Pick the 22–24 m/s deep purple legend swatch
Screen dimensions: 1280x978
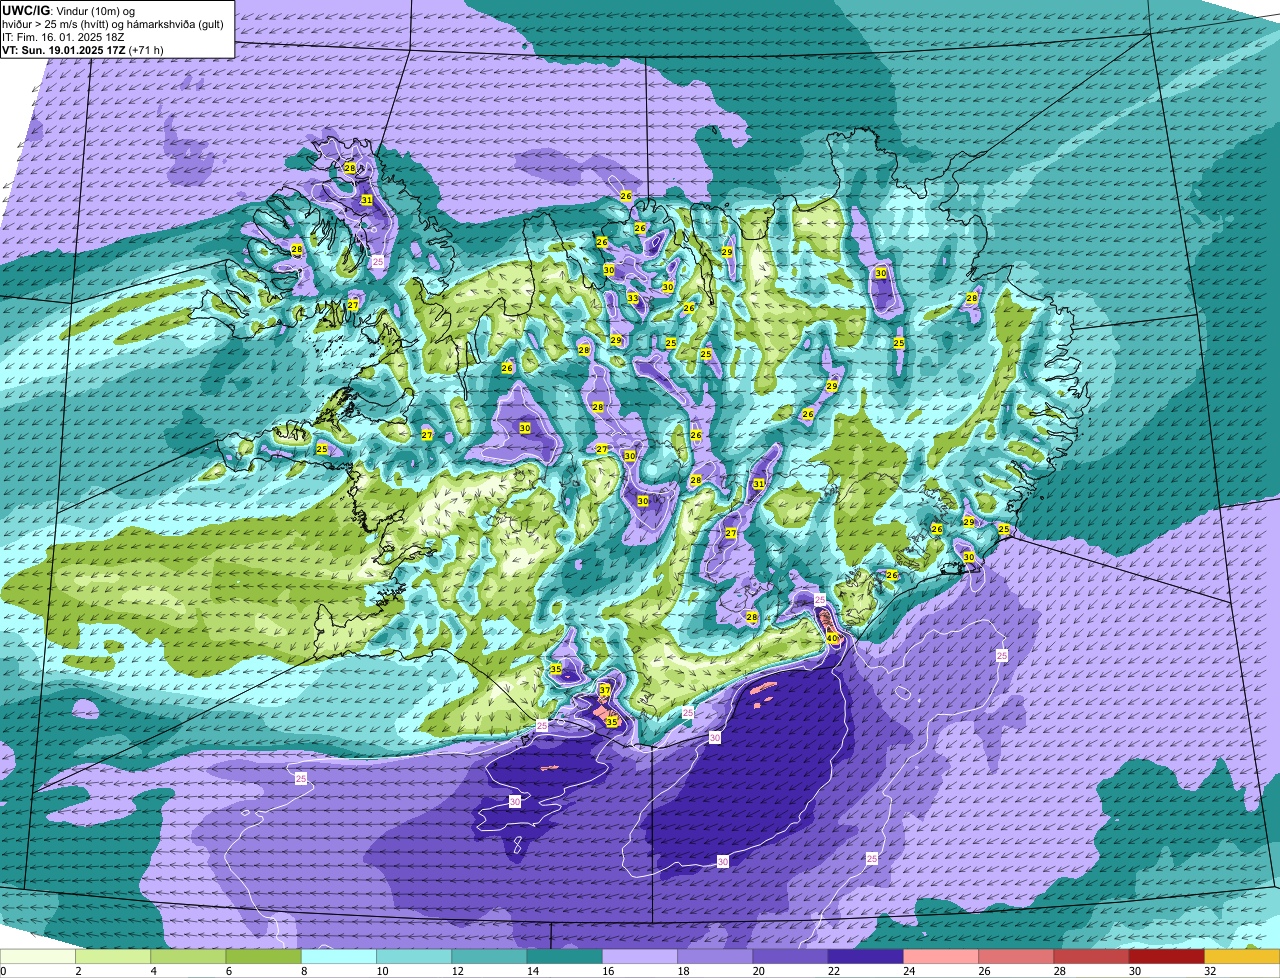coord(865,957)
